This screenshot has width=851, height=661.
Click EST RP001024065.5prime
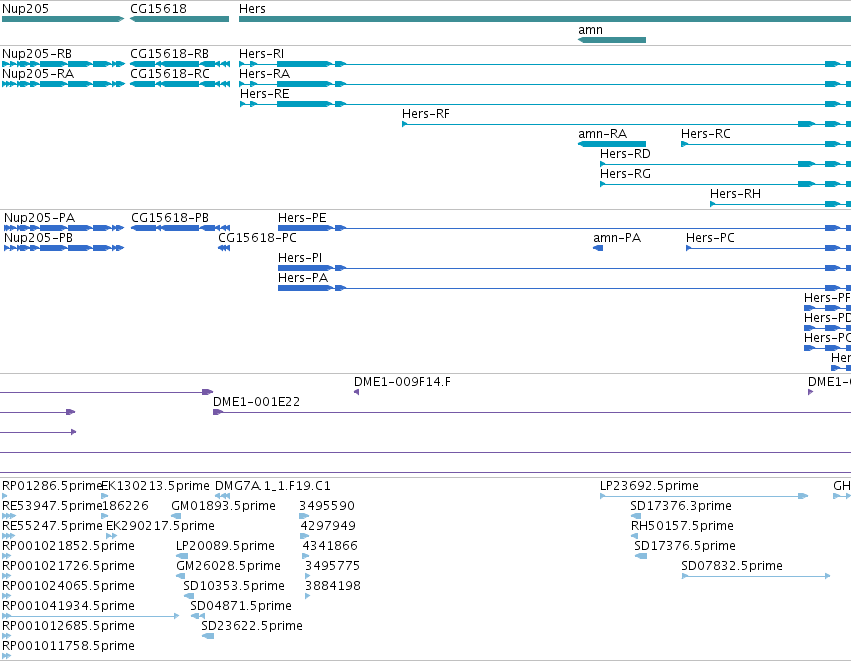[x=68, y=587]
